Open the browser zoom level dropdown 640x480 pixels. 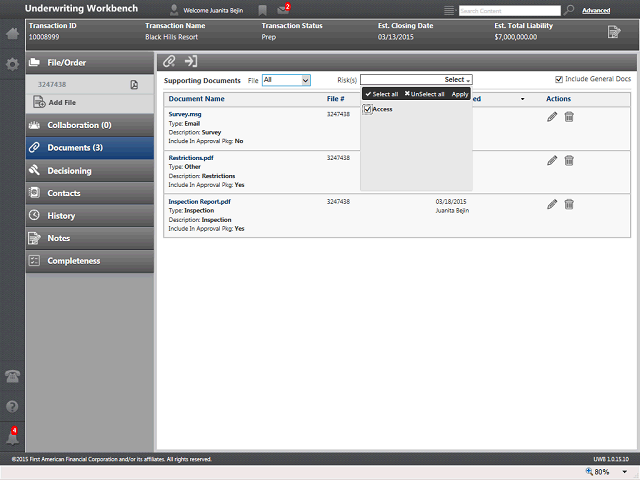coord(624,472)
